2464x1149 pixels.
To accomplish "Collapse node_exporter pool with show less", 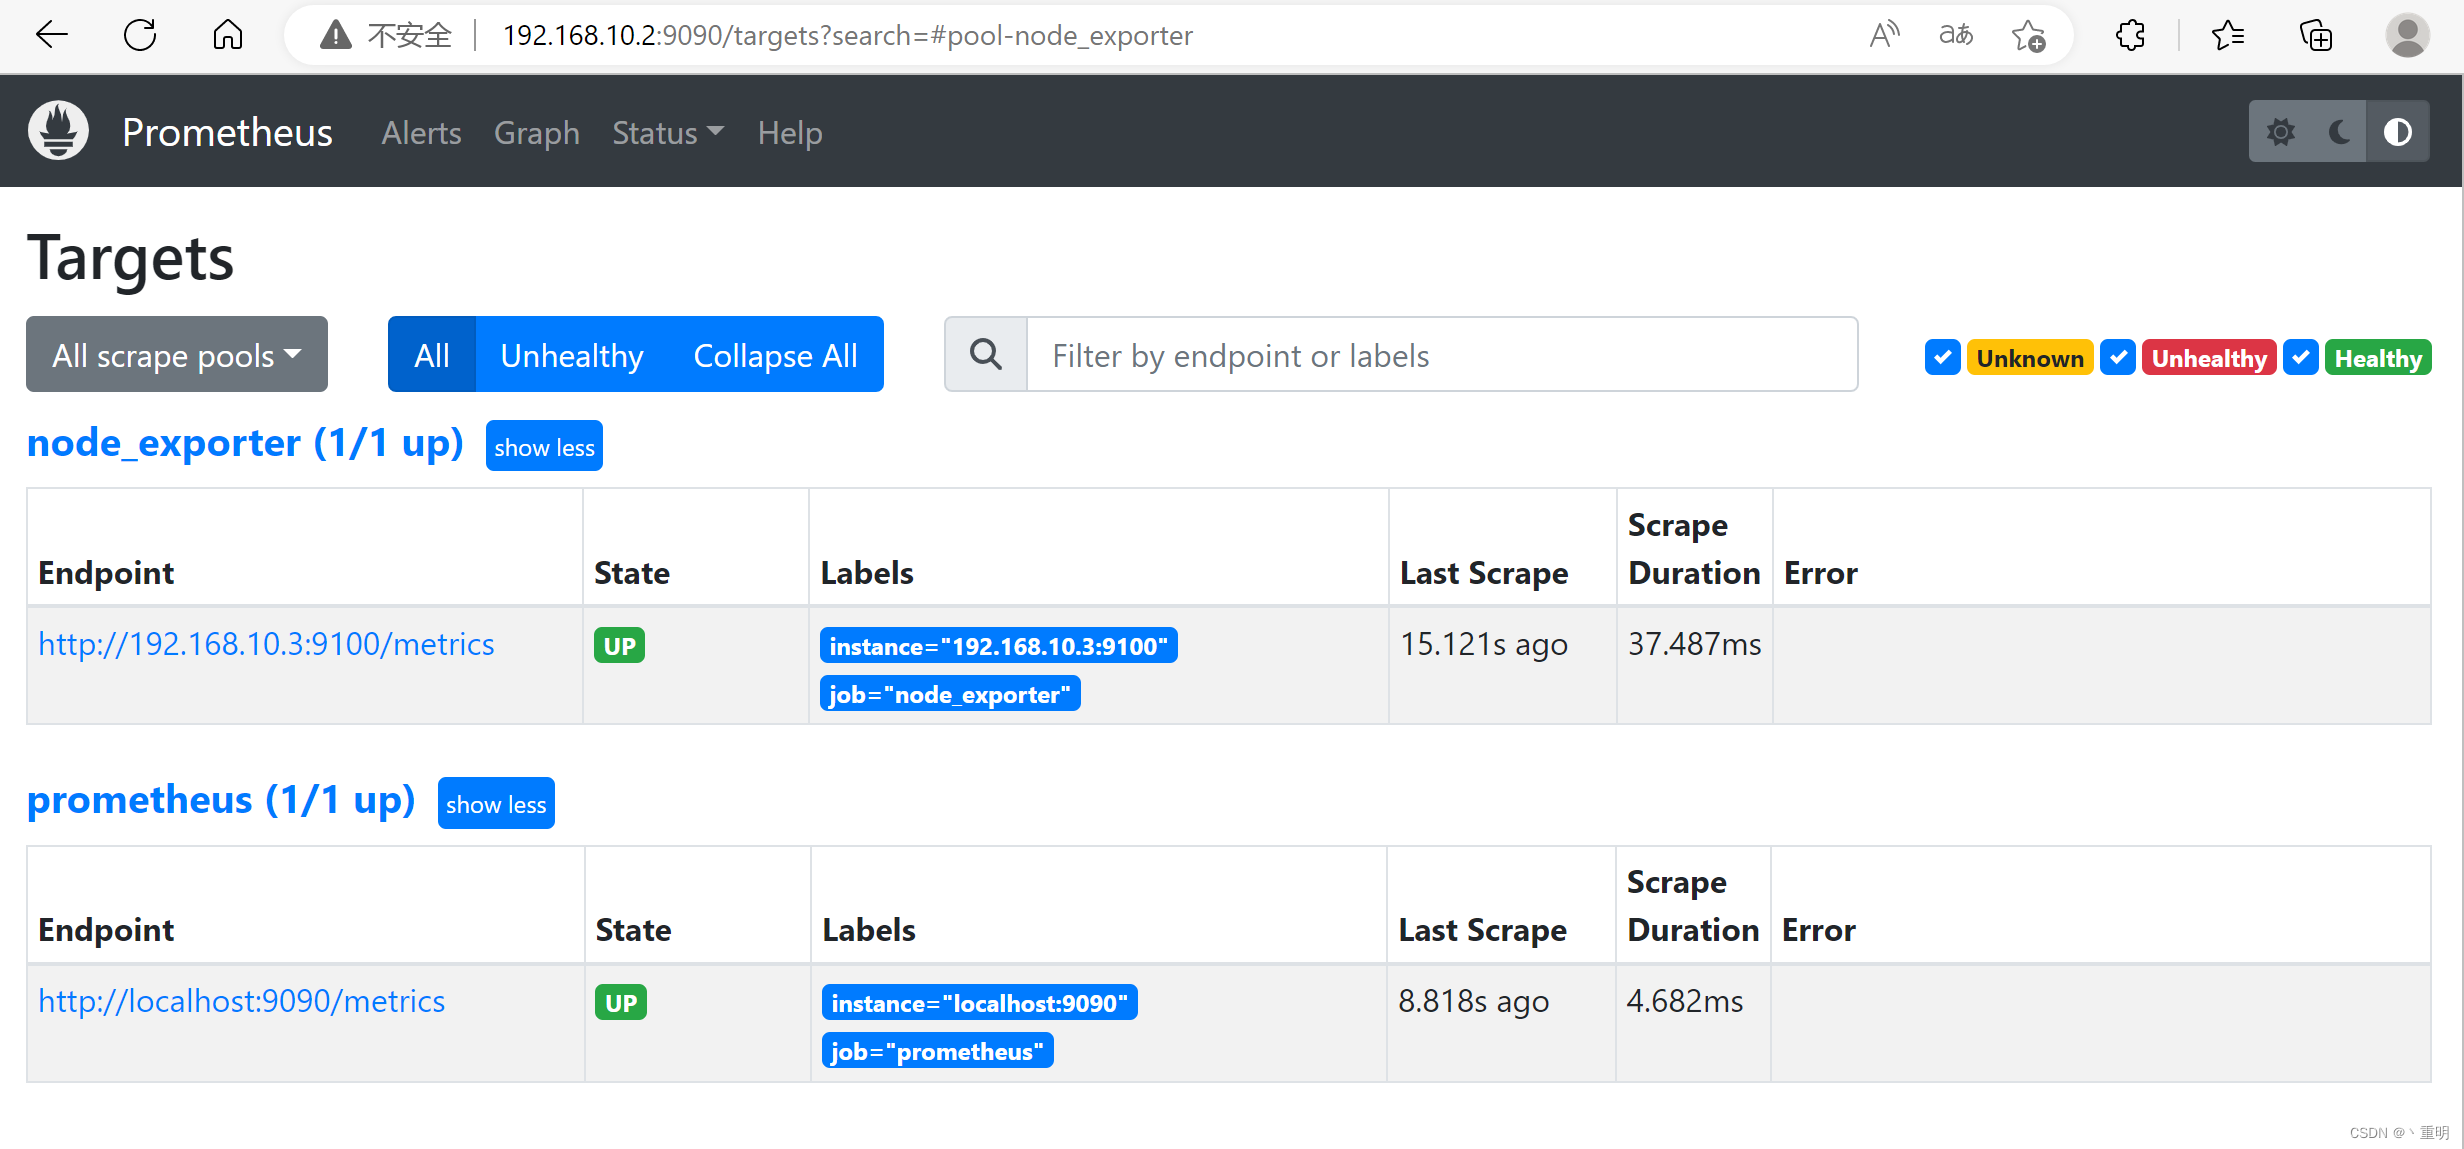I will (x=544, y=446).
